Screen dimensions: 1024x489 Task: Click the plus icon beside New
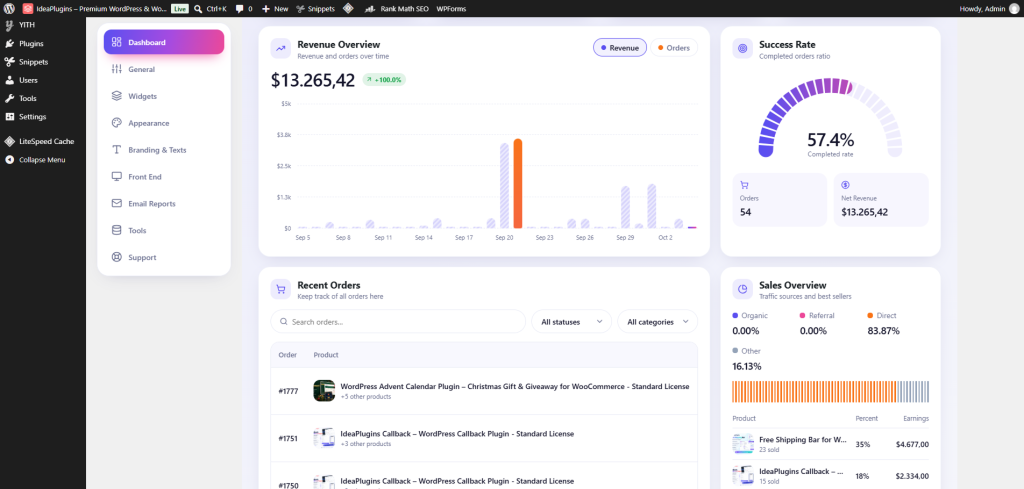266,9
